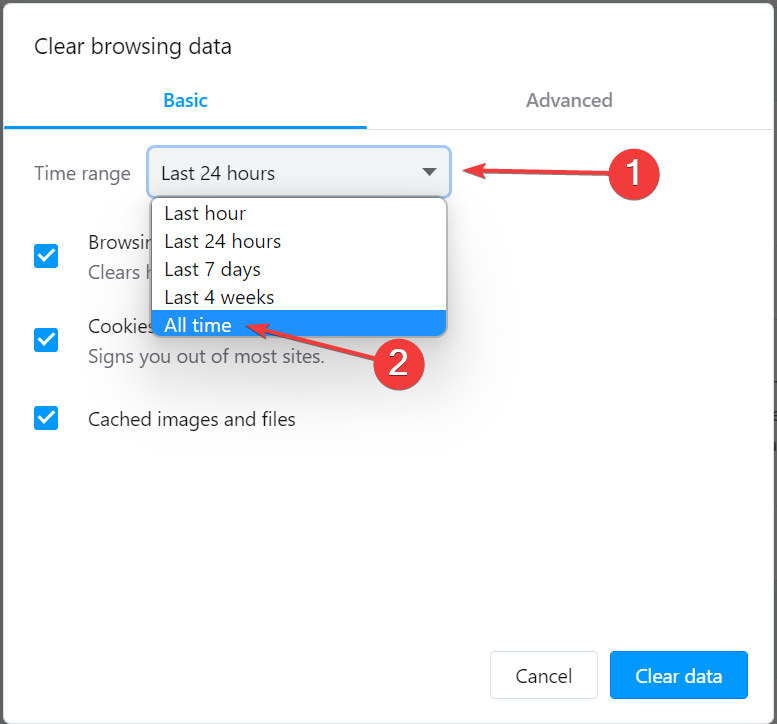777x724 pixels.
Task: Click the red number 1 marker
Action: [633, 173]
